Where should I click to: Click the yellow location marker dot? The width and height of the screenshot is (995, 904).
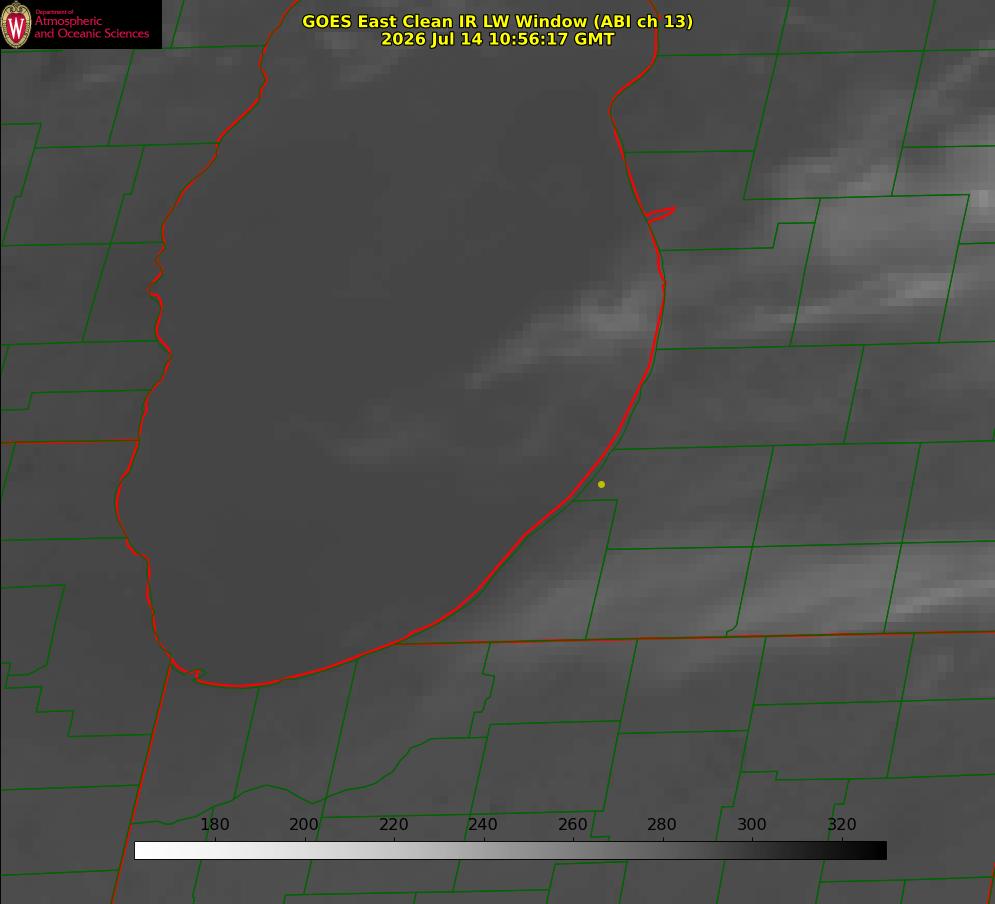point(602,484)
